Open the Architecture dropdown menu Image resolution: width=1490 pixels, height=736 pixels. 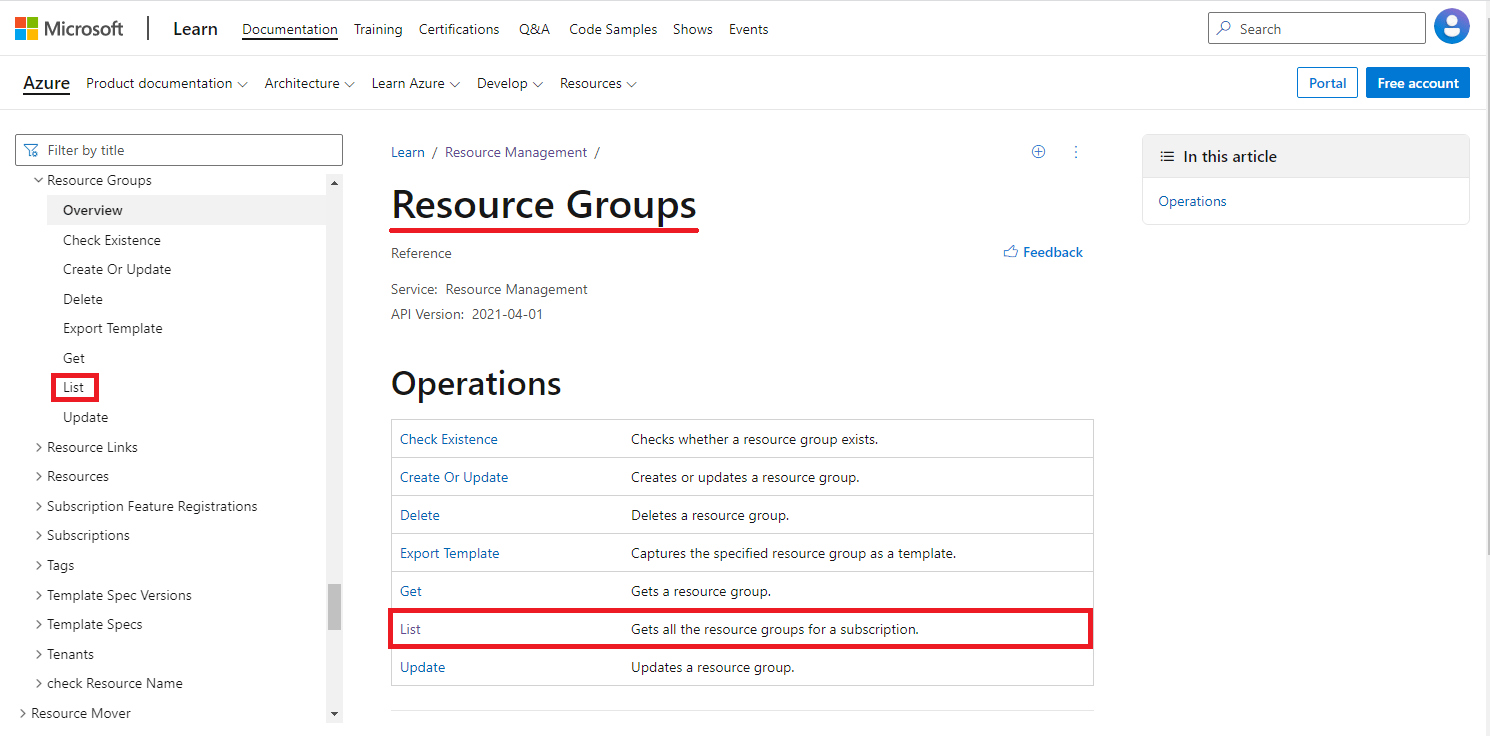tap(310, 84)
